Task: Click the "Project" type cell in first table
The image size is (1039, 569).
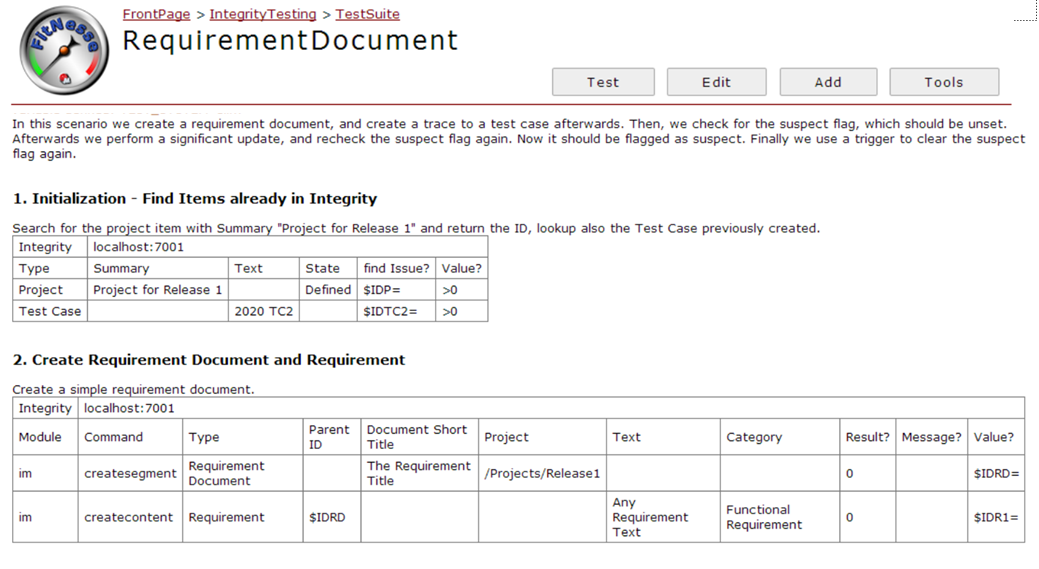Action: point(50,289)
